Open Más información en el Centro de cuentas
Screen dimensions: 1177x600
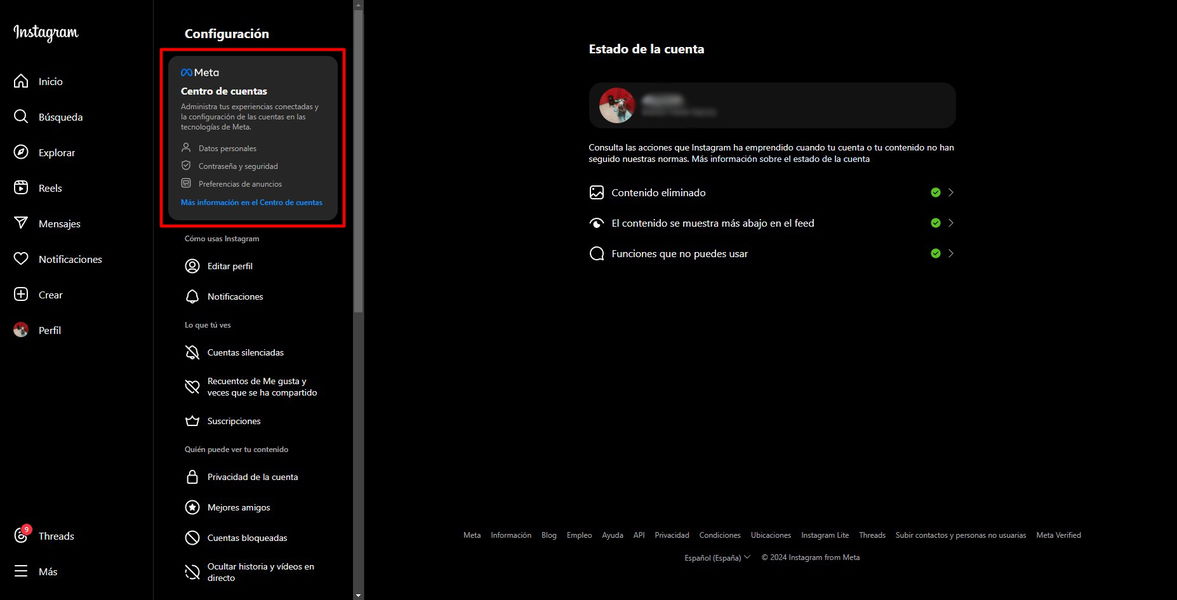251,203
